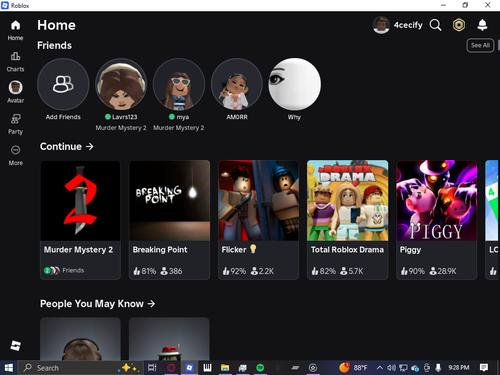Click Flicker's 92% like rating
Viewport: 500px width, 375px height.
(234, 271)
